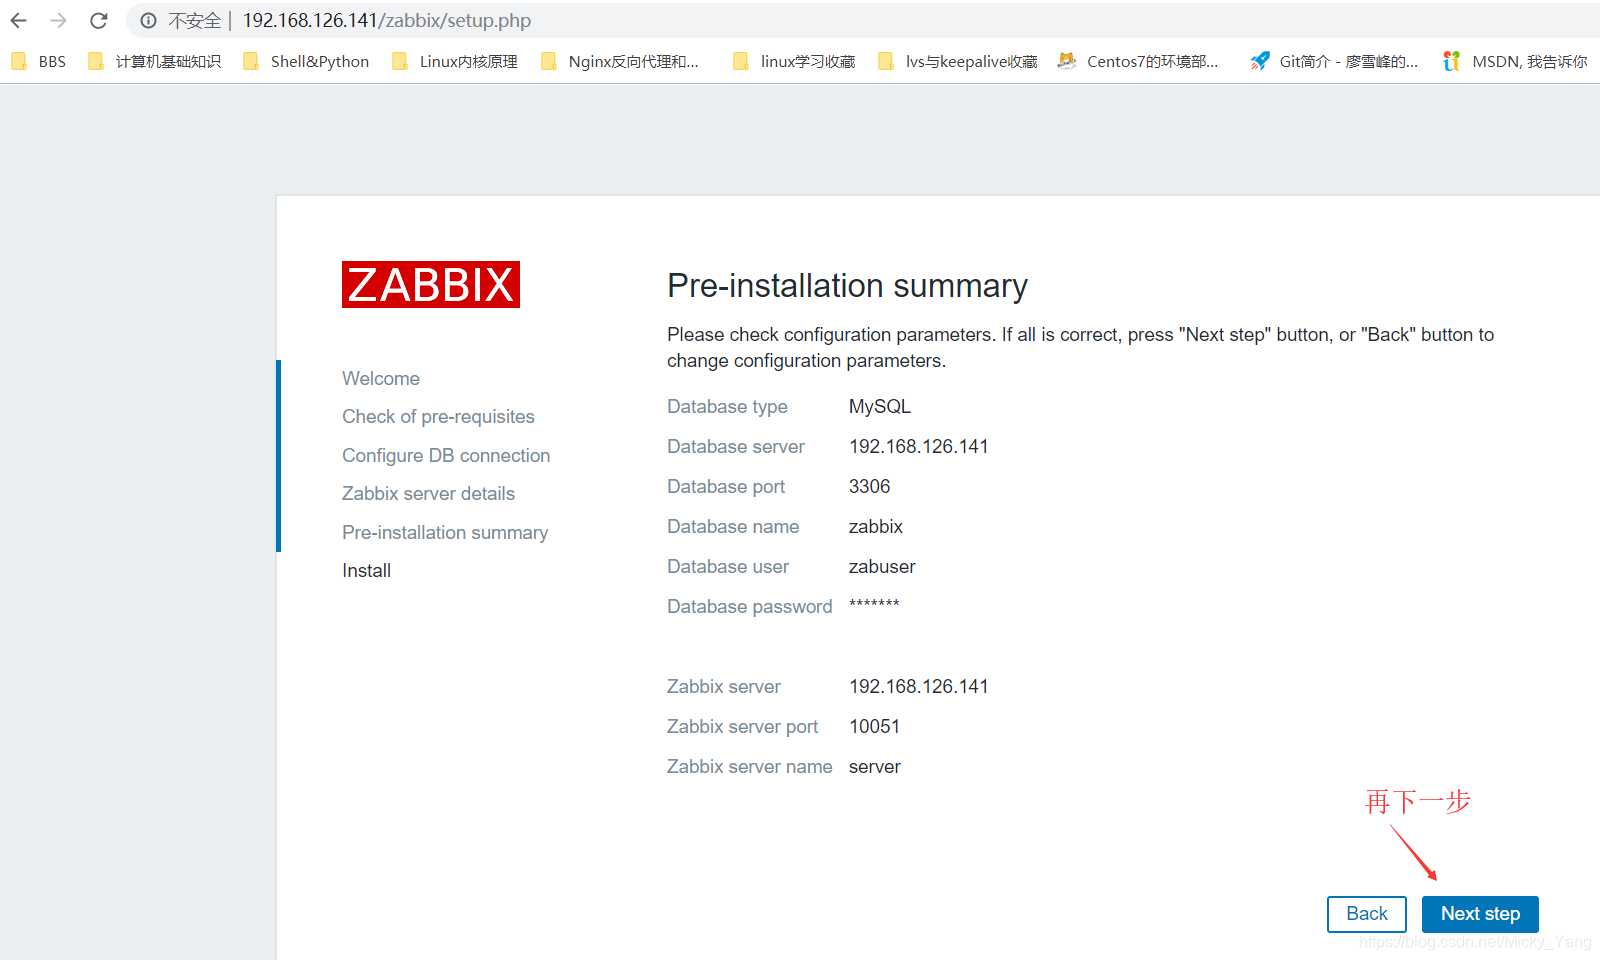Click the Database user label
The width and height of the screenshot is (1600, 960).
click(x=728, y=567)
